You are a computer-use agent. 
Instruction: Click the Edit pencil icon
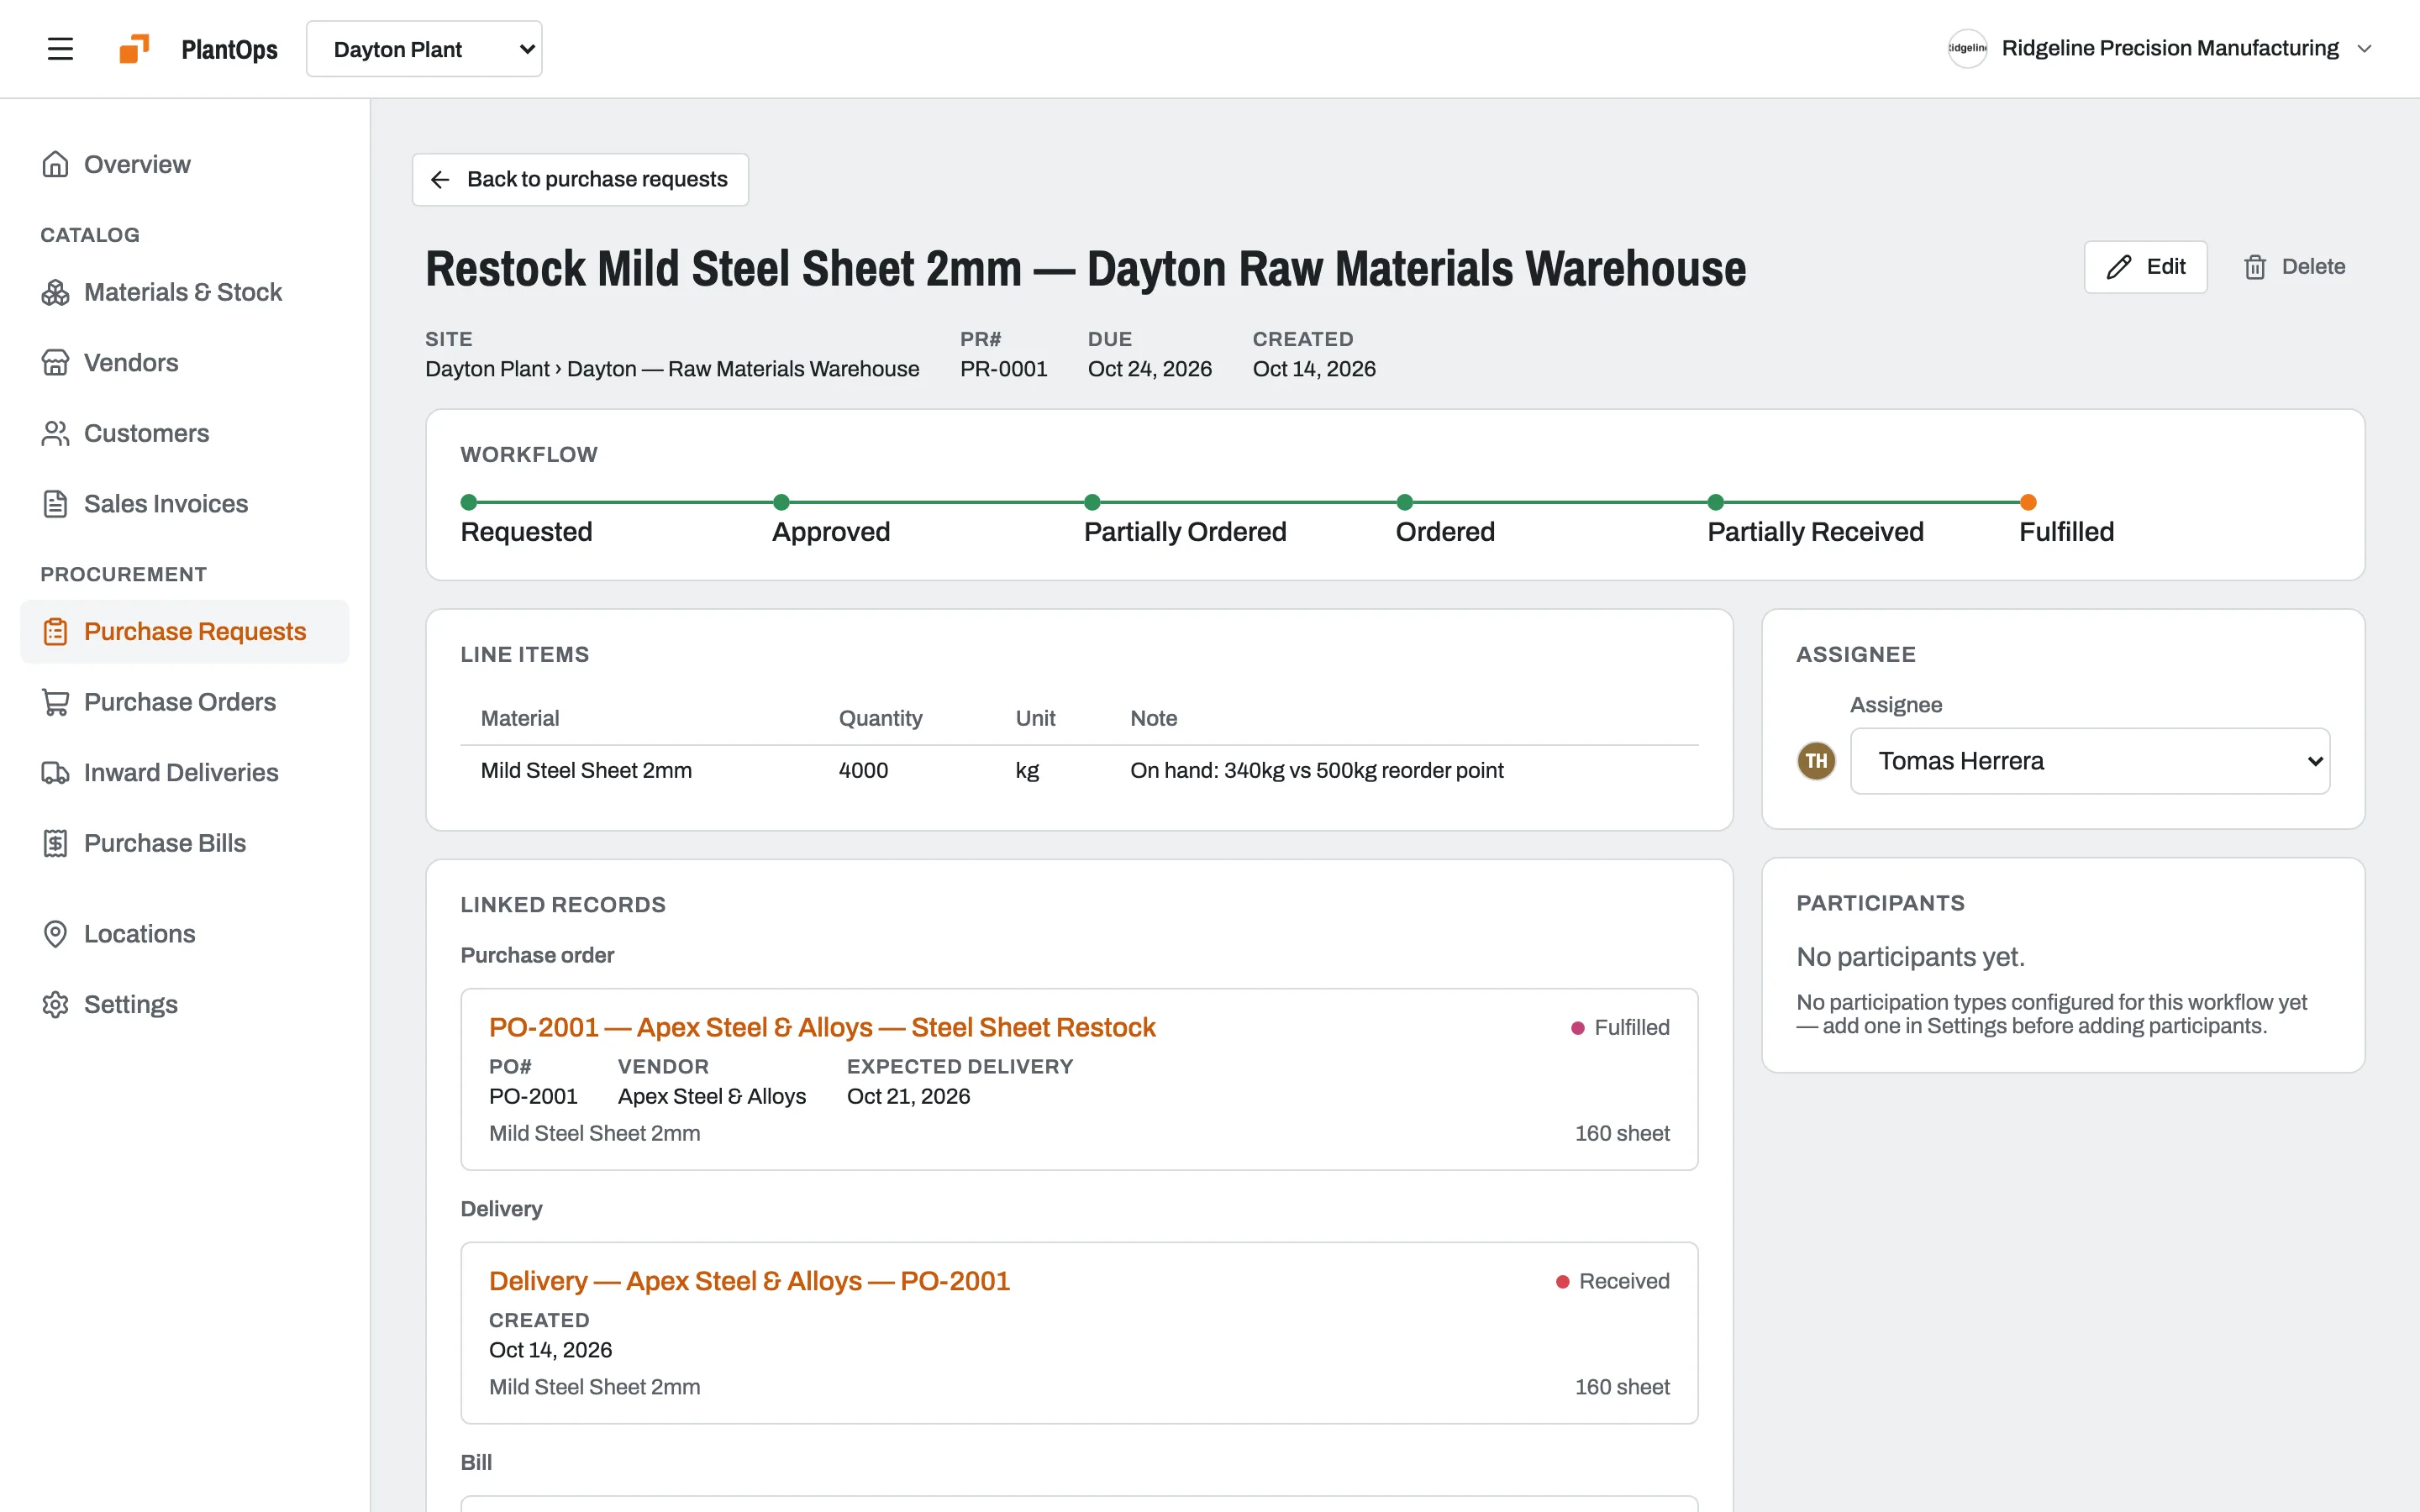pyautogui.click(x=2118, y=267)
